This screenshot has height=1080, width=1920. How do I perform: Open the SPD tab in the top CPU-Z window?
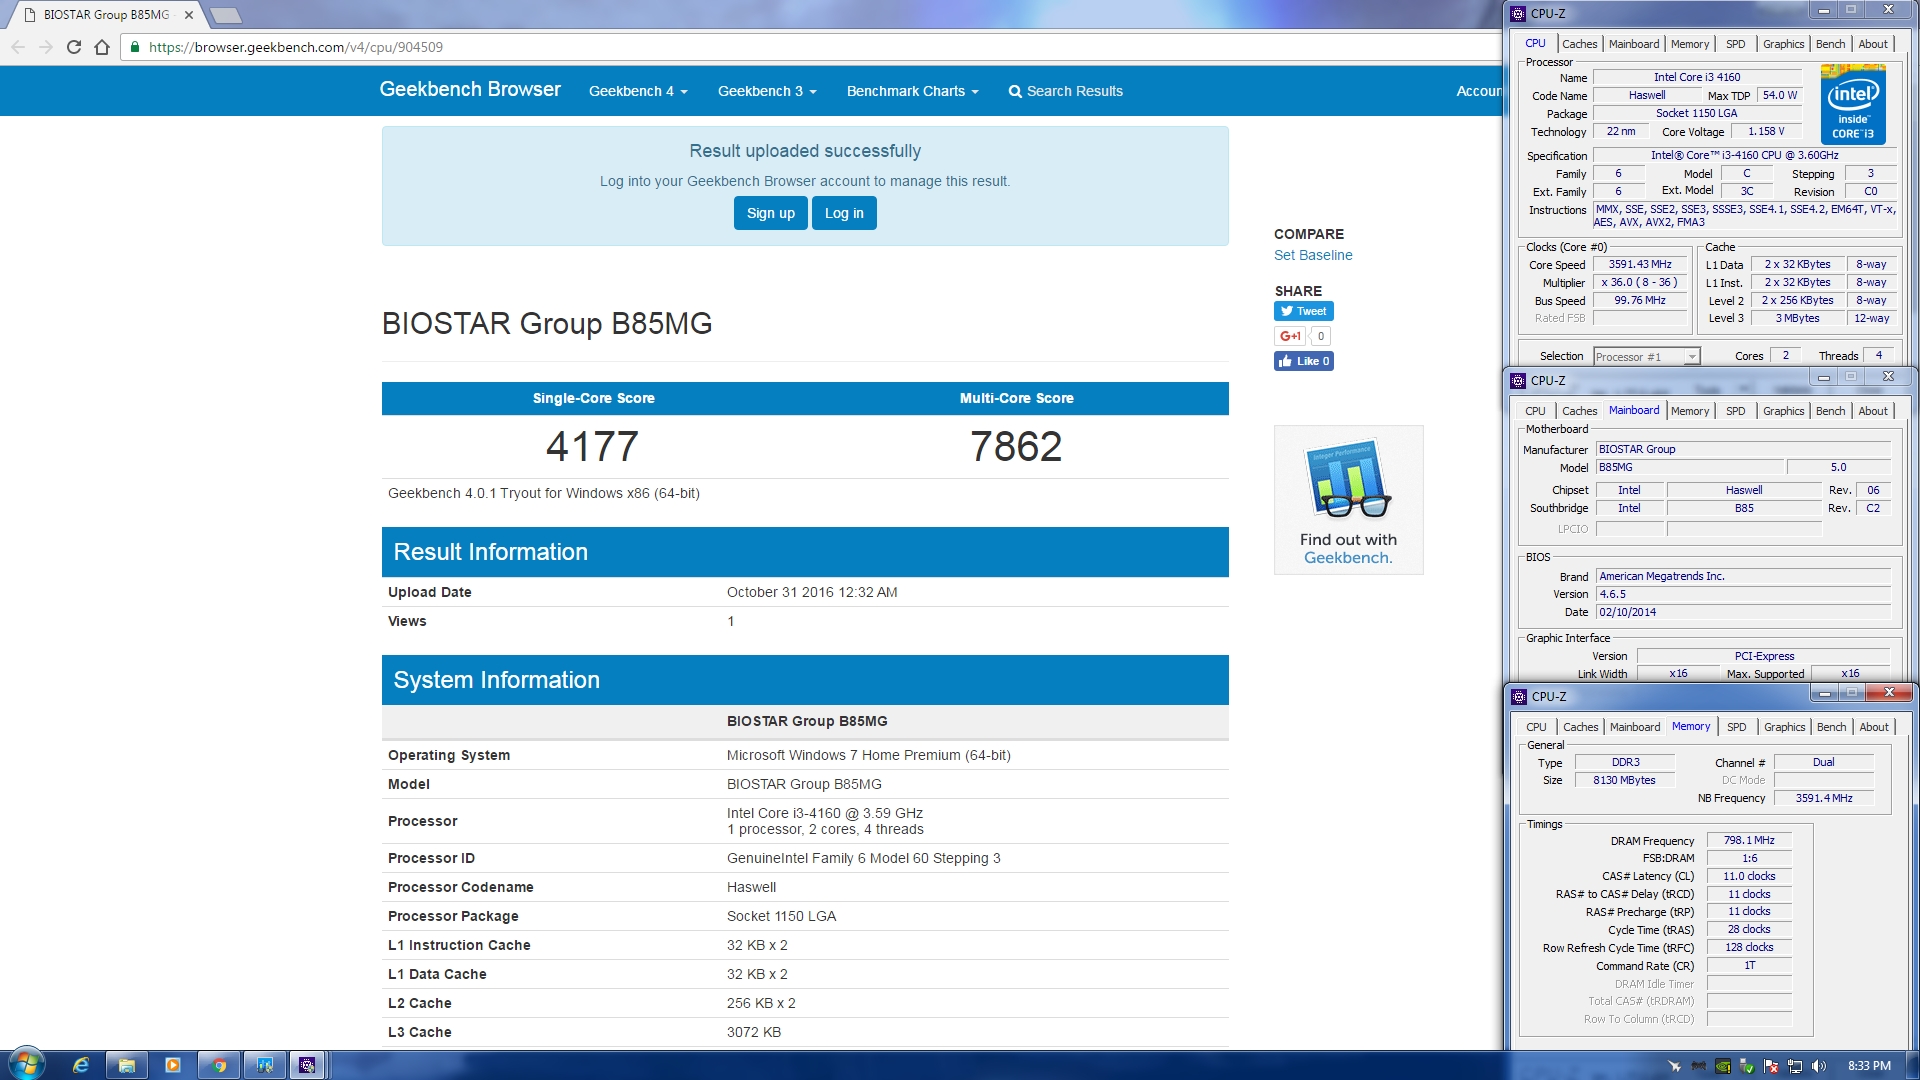pyautogui.click(x=1735, y=44)
